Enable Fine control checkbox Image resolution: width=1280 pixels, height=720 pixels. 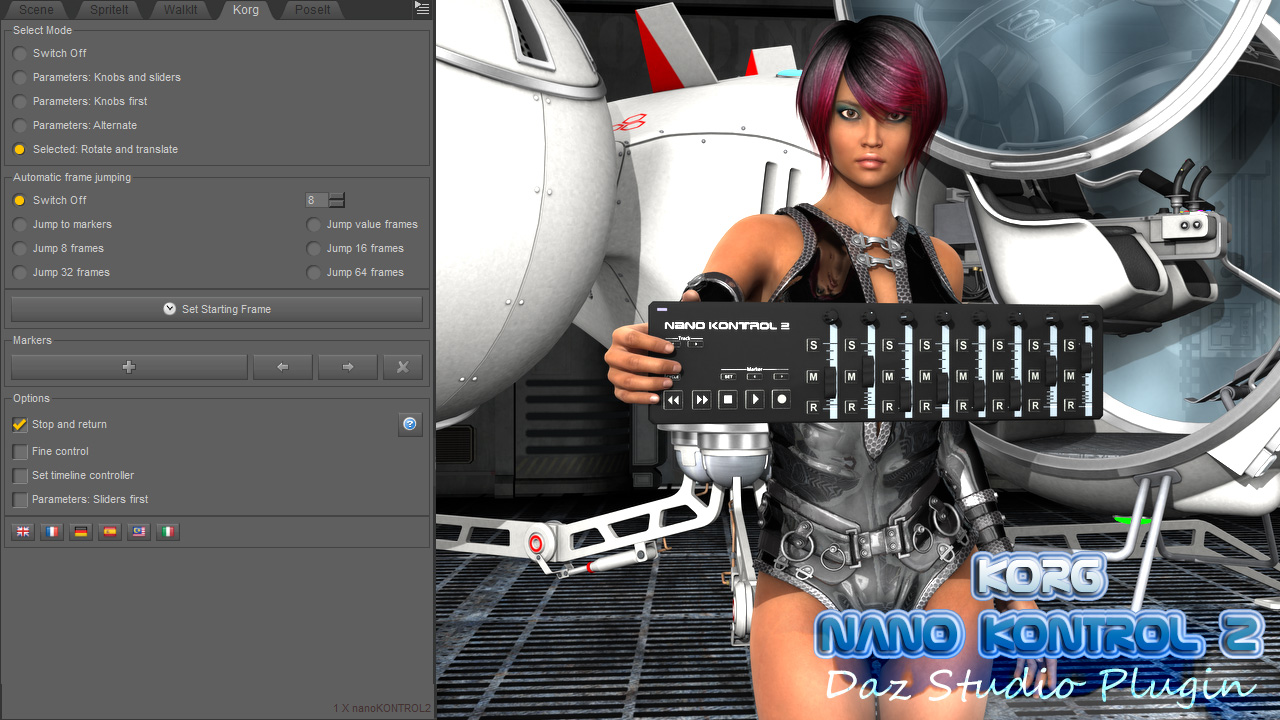click(x=50, y=451)
